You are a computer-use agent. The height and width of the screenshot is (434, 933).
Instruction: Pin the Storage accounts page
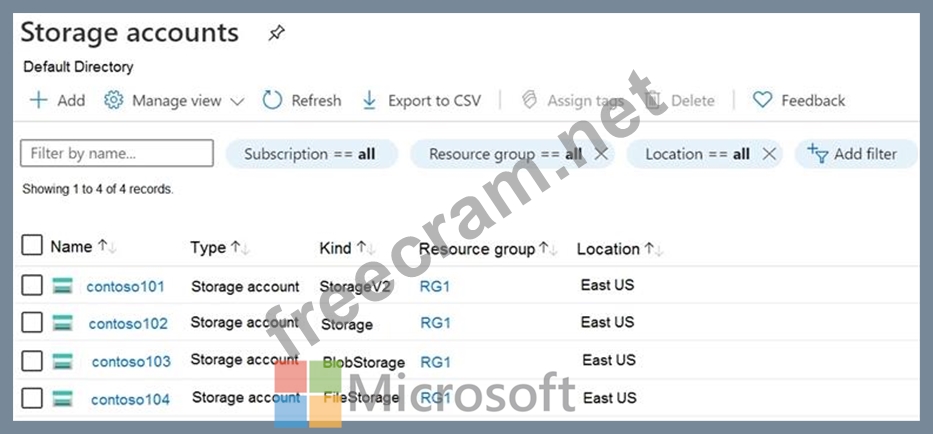coord(276,33)
